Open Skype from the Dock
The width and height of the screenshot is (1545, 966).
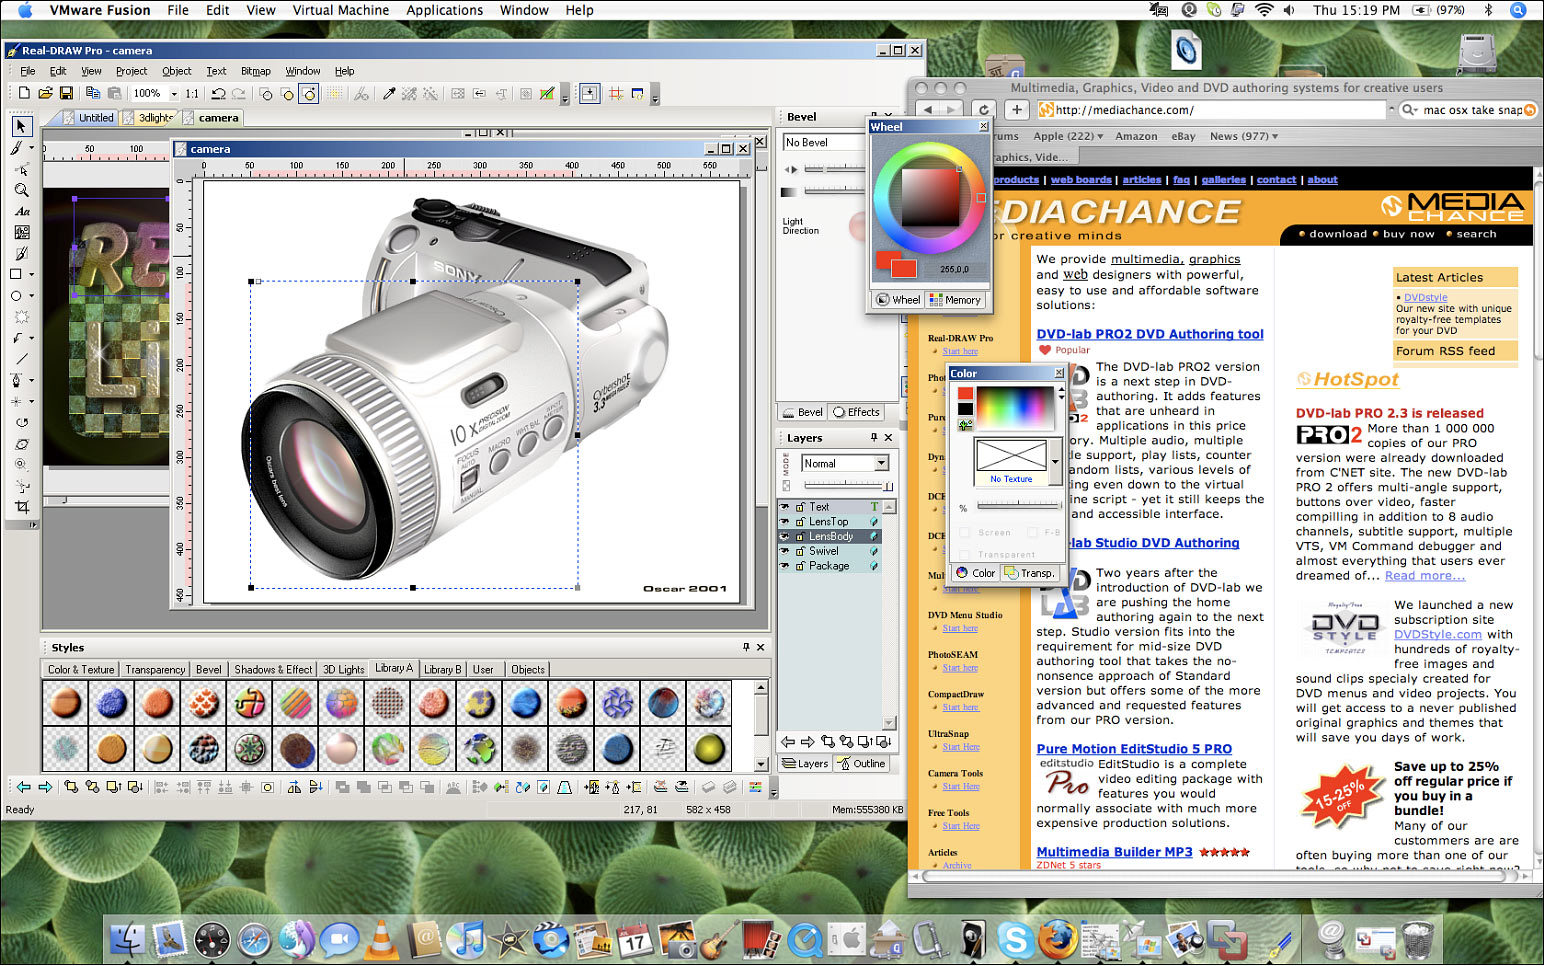point(1014,940)
